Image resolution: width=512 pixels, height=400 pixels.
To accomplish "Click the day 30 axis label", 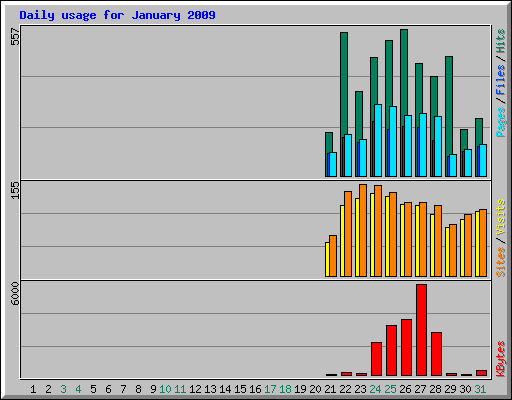I will [x=465, y=389].
